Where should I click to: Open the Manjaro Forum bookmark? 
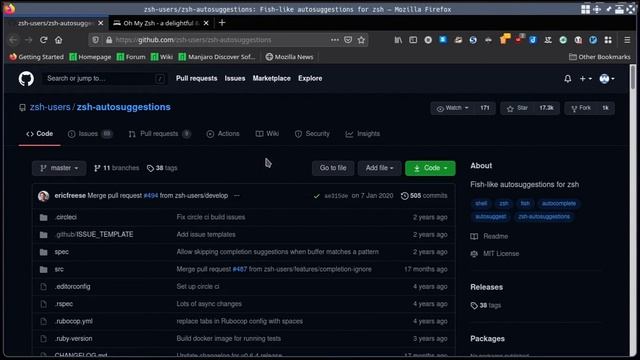tap(131, 57)
